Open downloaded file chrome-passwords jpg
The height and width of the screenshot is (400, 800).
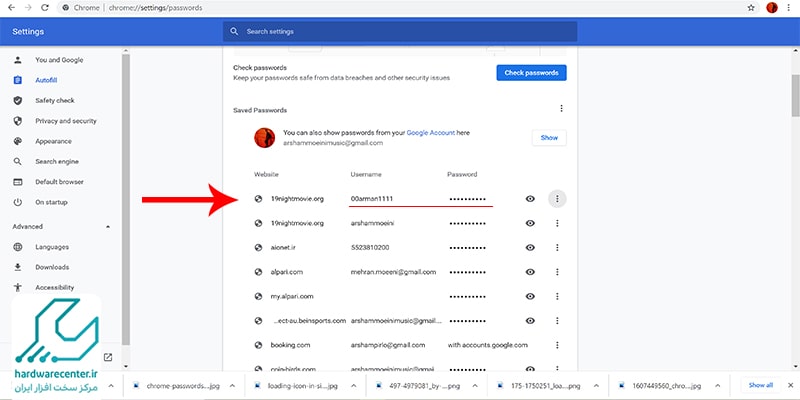click(x=183, y=386)
